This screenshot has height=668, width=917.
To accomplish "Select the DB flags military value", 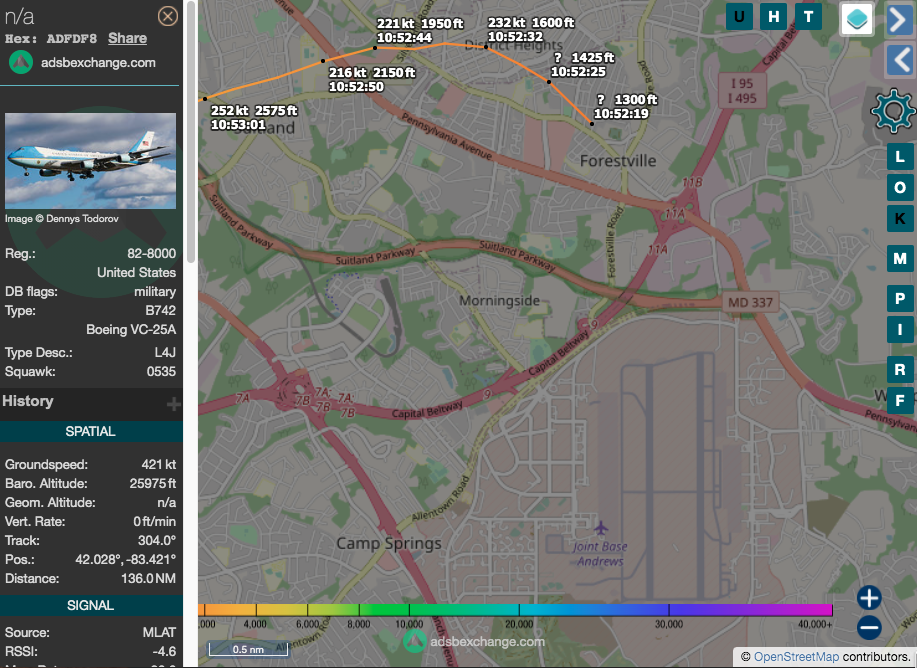I will 155,291.
